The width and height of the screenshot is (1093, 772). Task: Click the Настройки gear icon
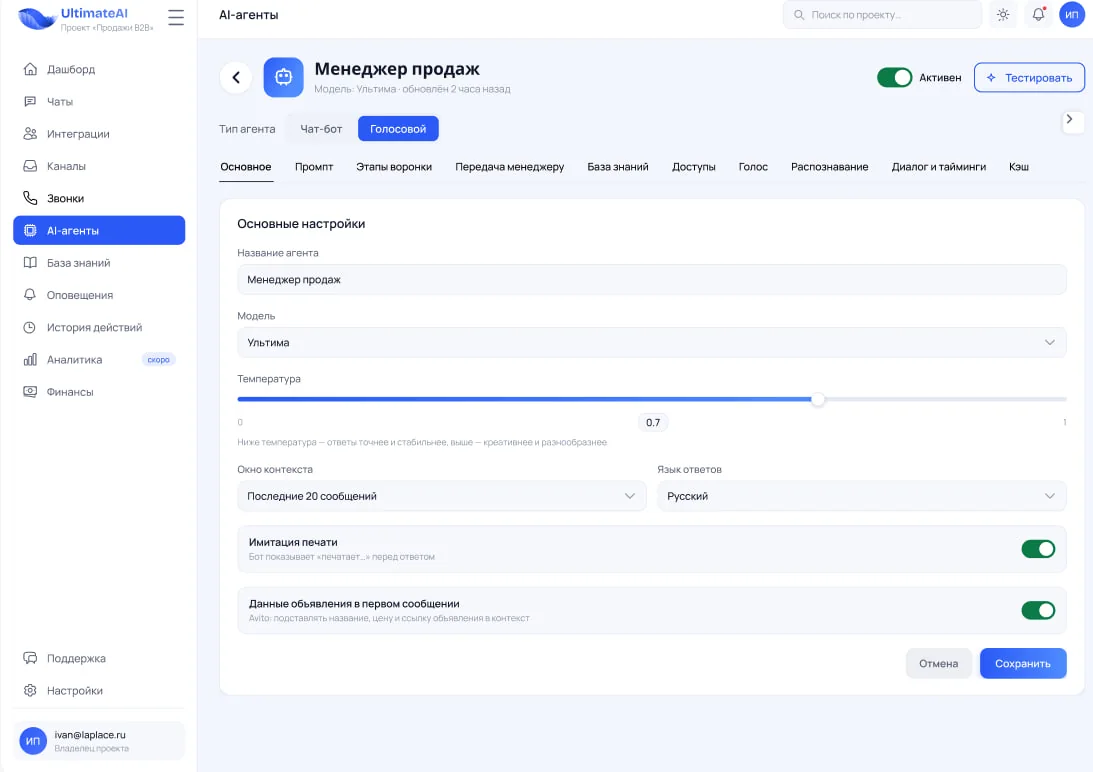pyautogui.click(x=30, y=690)
